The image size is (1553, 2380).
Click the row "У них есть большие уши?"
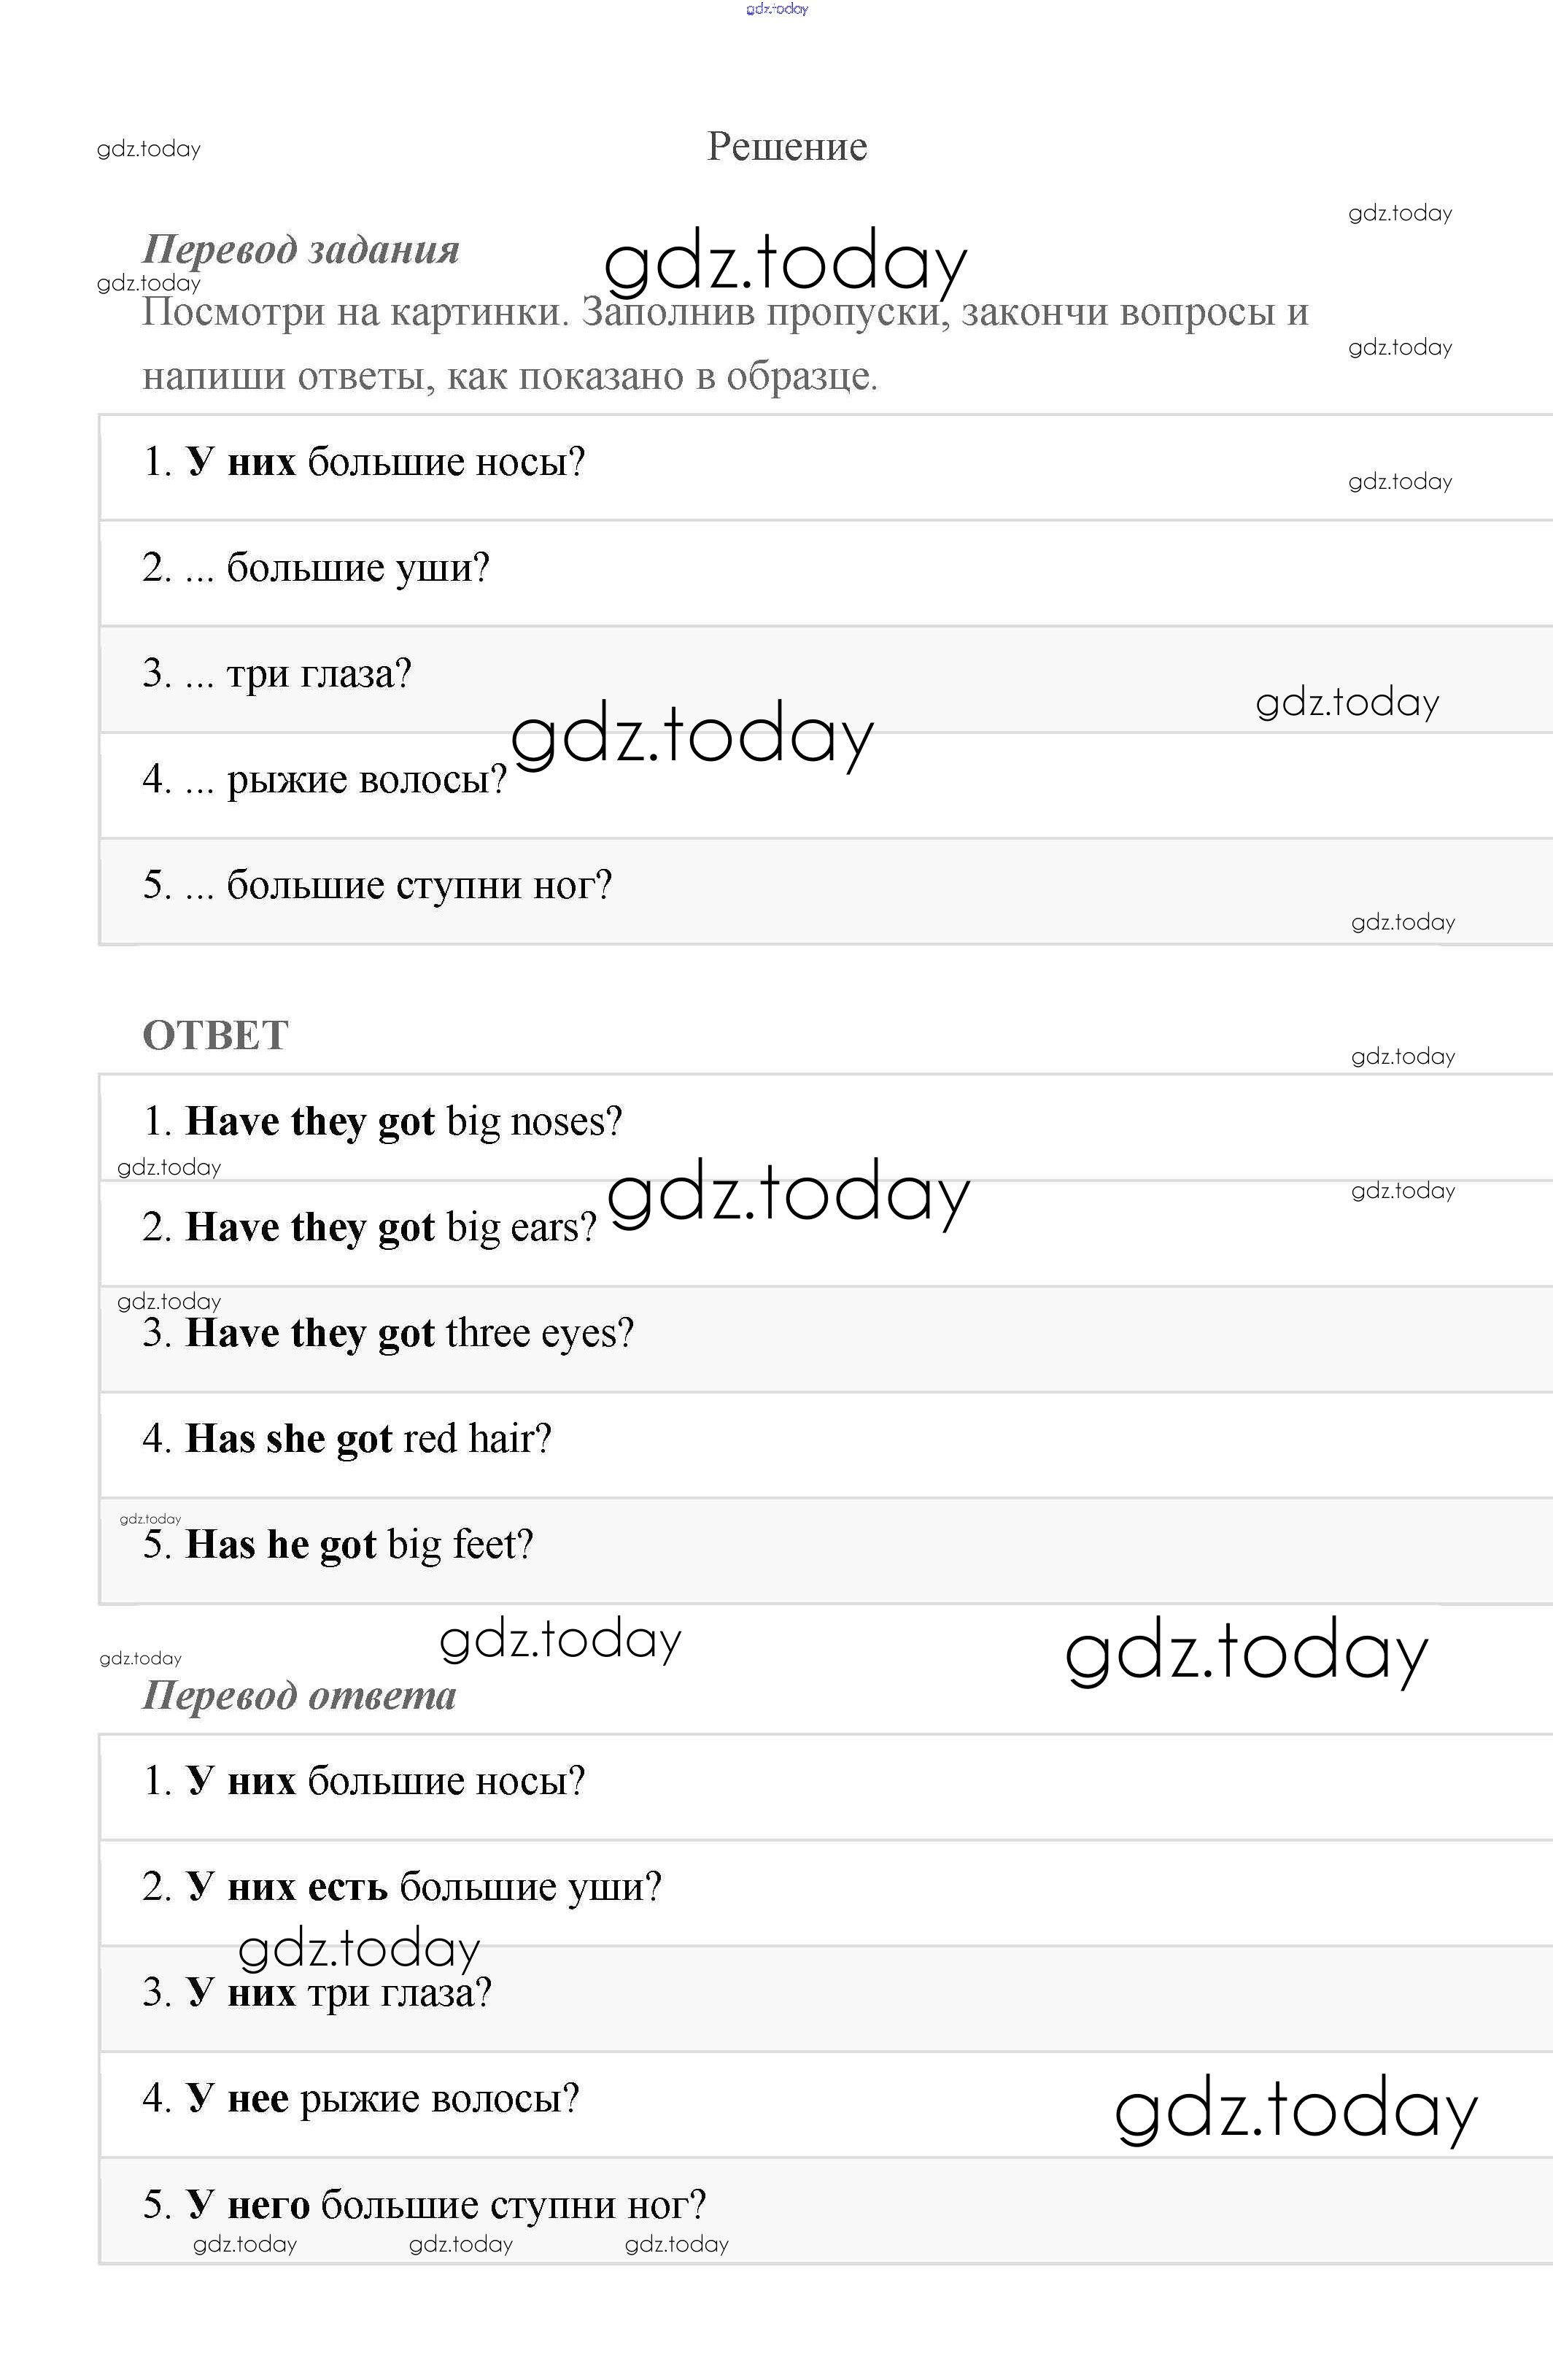(x=402, y=1887)
